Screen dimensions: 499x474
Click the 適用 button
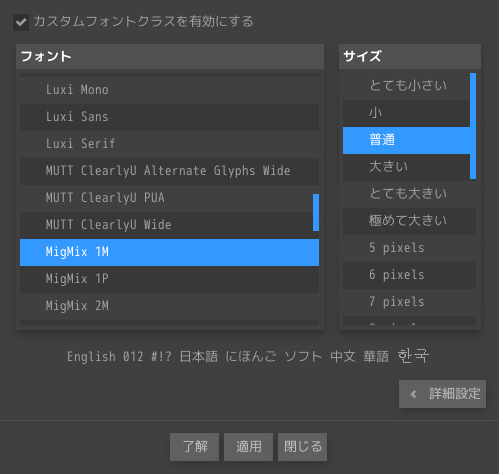[x=248, y=447]
